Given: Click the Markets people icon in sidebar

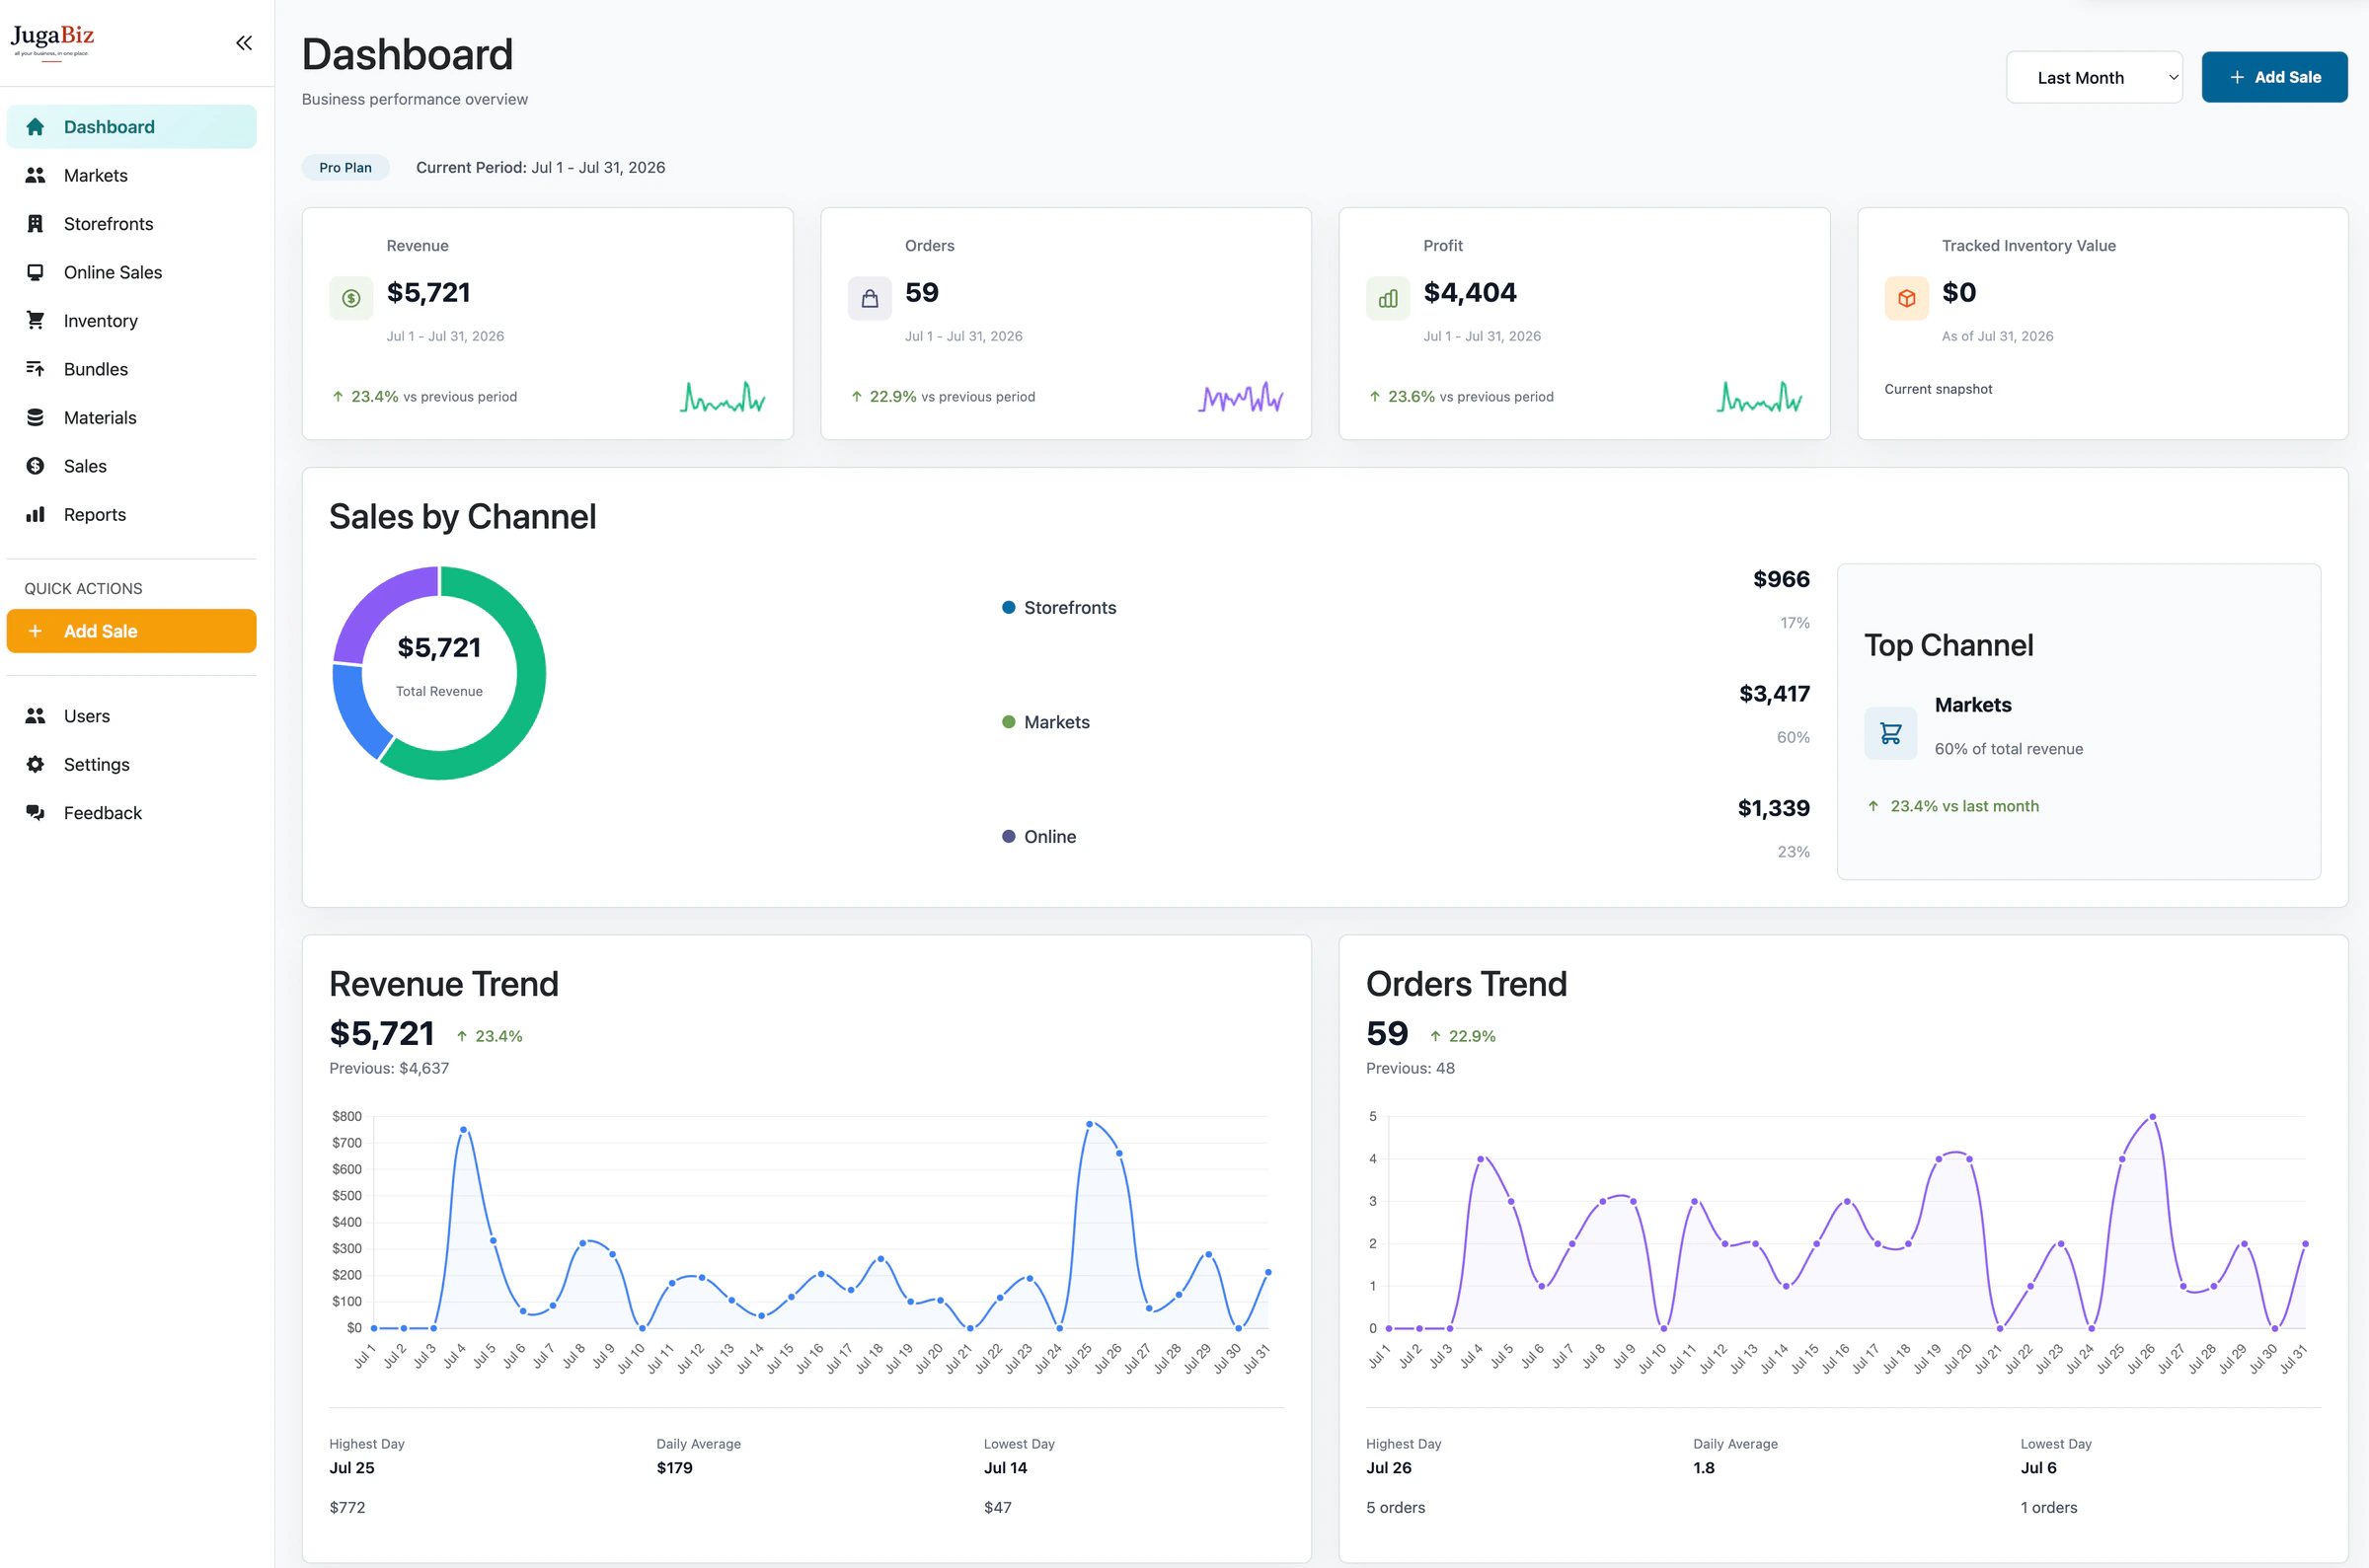Looking at the screenshot, I should (35, 175).
